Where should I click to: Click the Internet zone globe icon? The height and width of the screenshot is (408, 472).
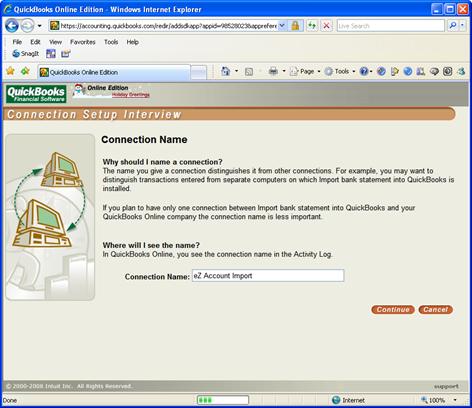click(x=336, y=400)
